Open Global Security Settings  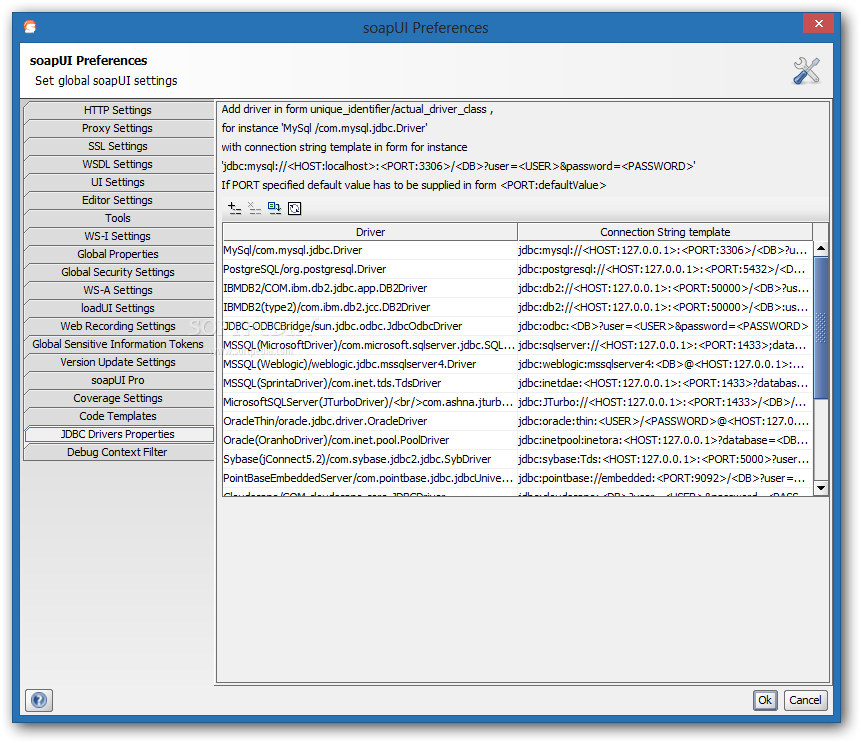(118, 272)
